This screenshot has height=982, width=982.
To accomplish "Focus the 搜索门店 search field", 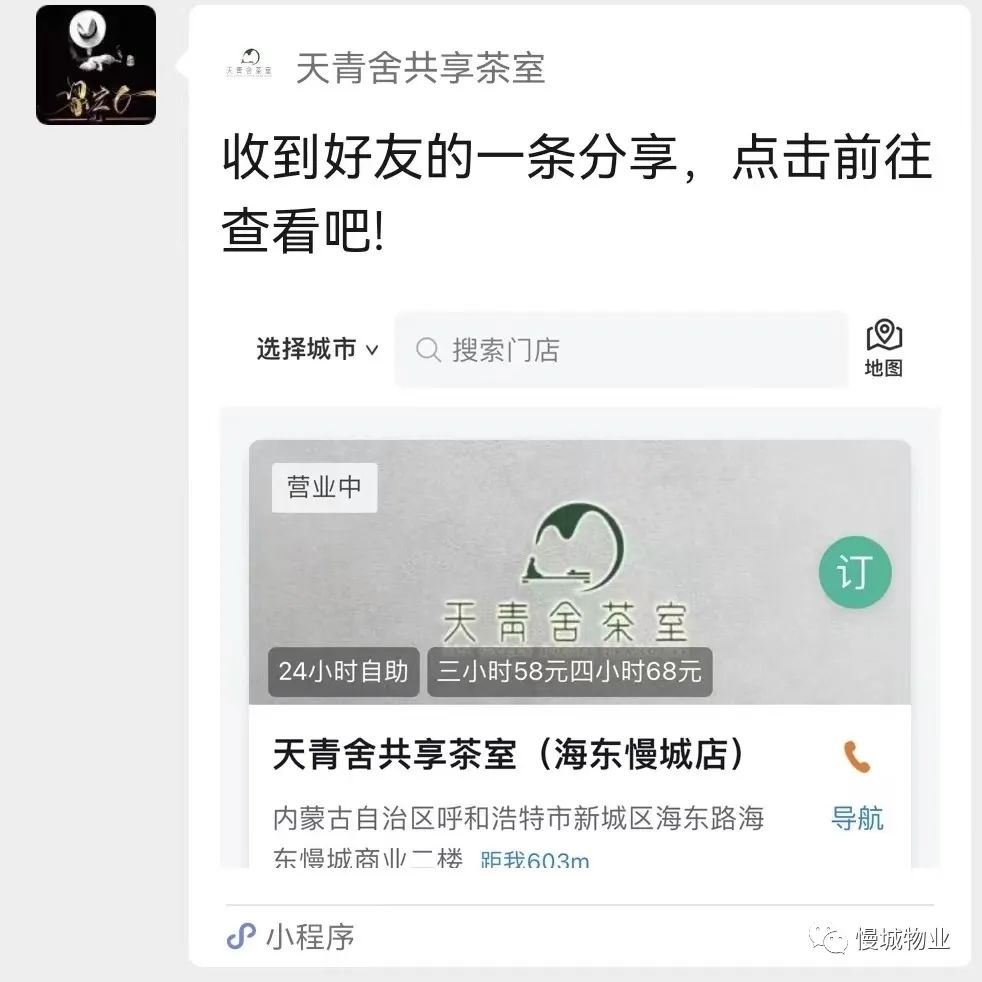I will 621,349.
